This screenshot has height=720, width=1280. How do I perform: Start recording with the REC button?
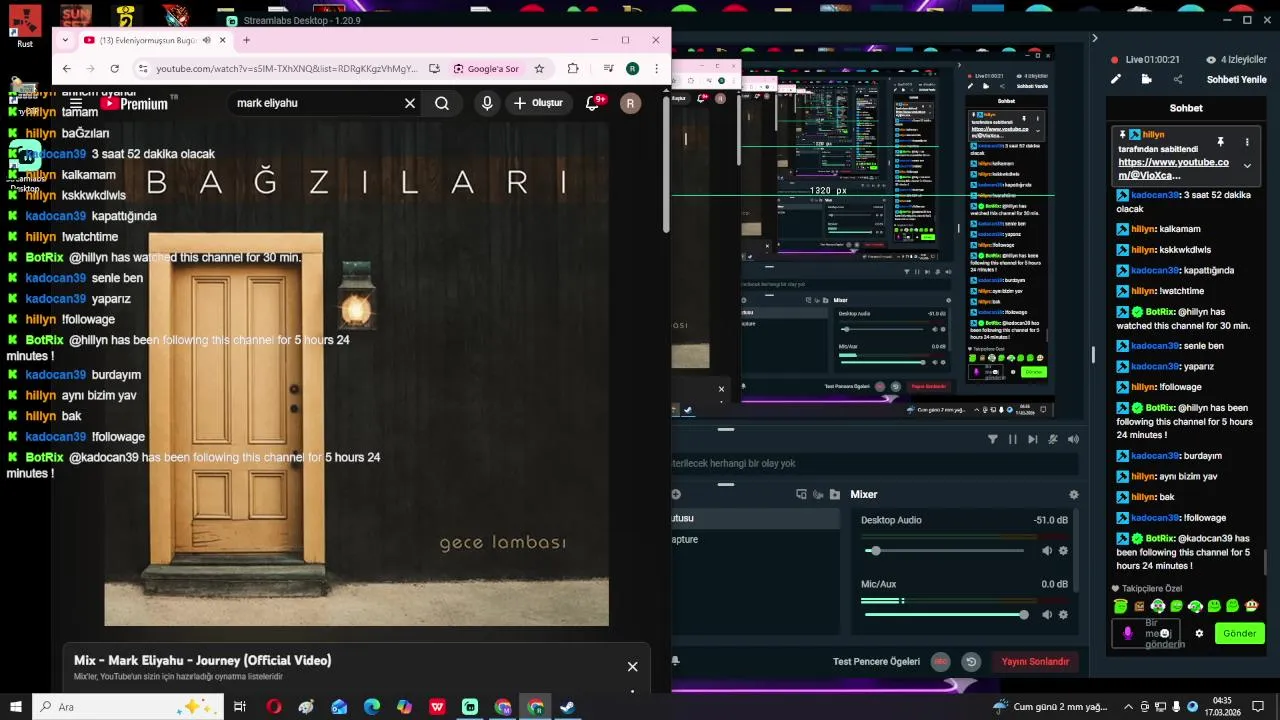pos(940,661)
